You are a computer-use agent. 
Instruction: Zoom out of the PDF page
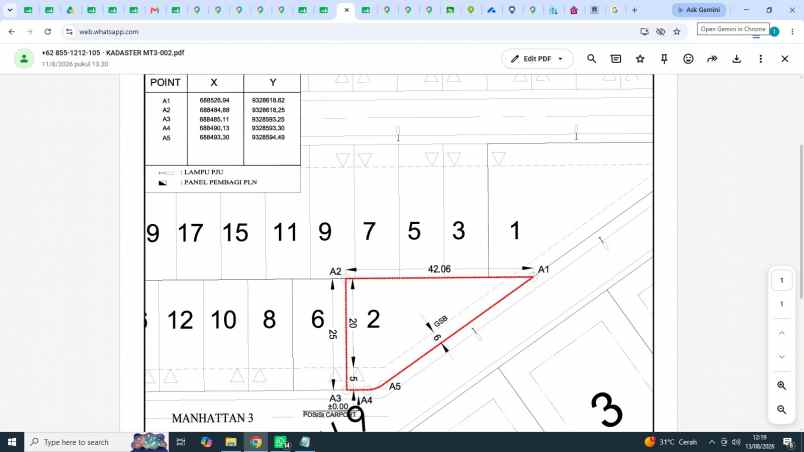click(781, 409)
